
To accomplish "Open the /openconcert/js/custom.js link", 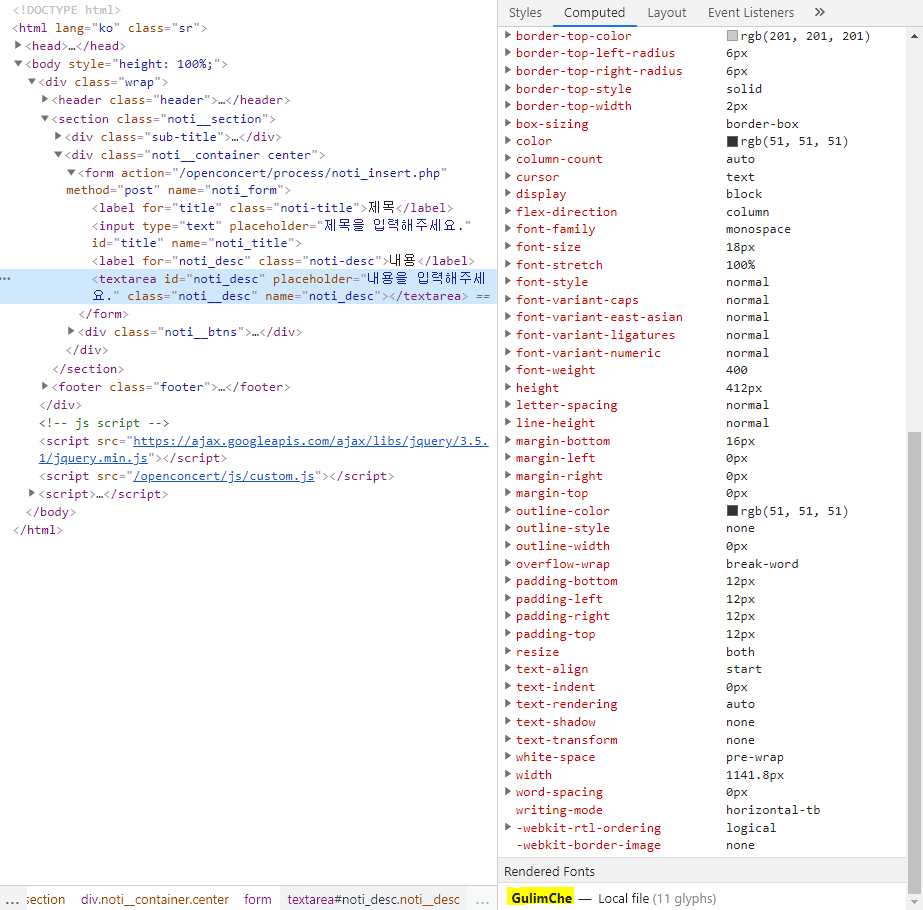I will (x=224, y=476).
